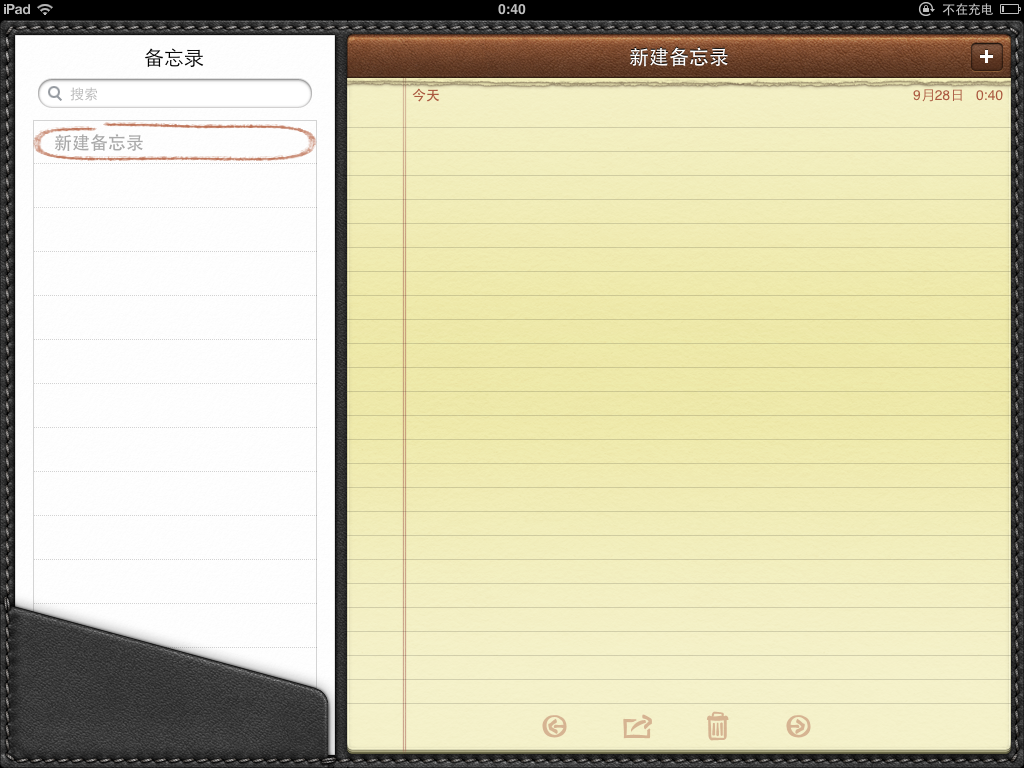
Task: Open the share menu icon
Action: (637, 726)
